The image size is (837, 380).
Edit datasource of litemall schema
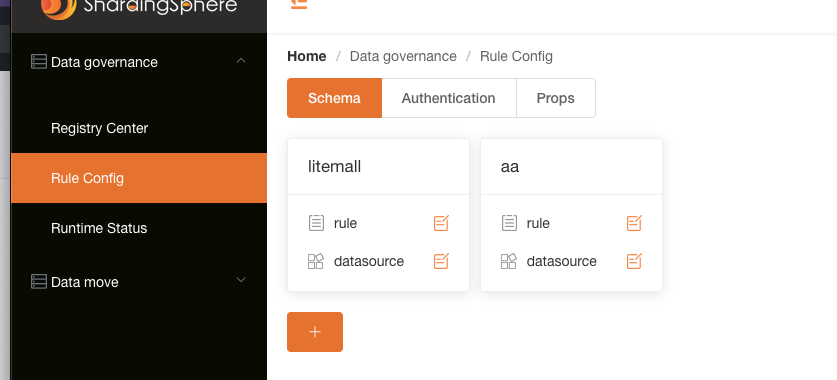(x=441, y=261)
